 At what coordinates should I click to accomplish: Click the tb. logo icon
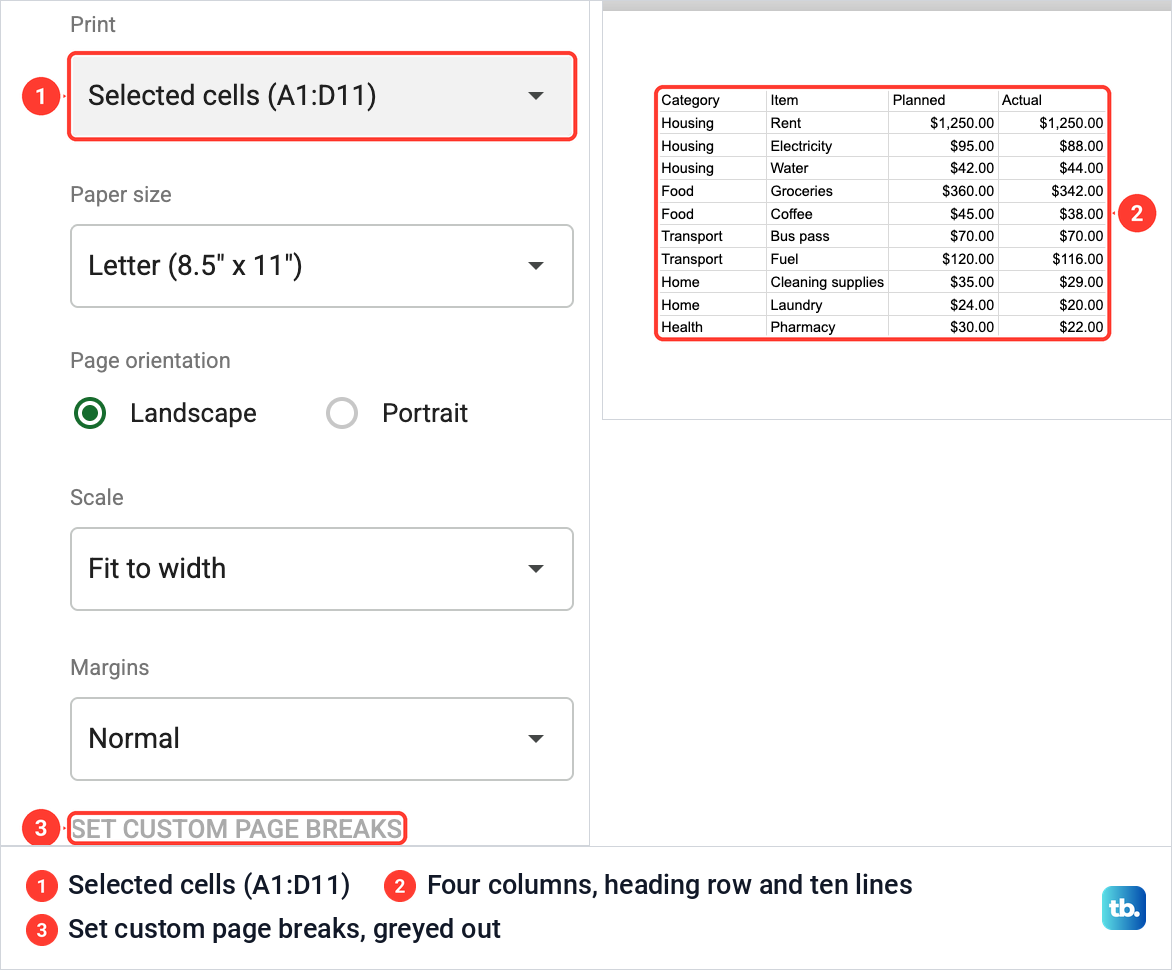pos(1123,908)
